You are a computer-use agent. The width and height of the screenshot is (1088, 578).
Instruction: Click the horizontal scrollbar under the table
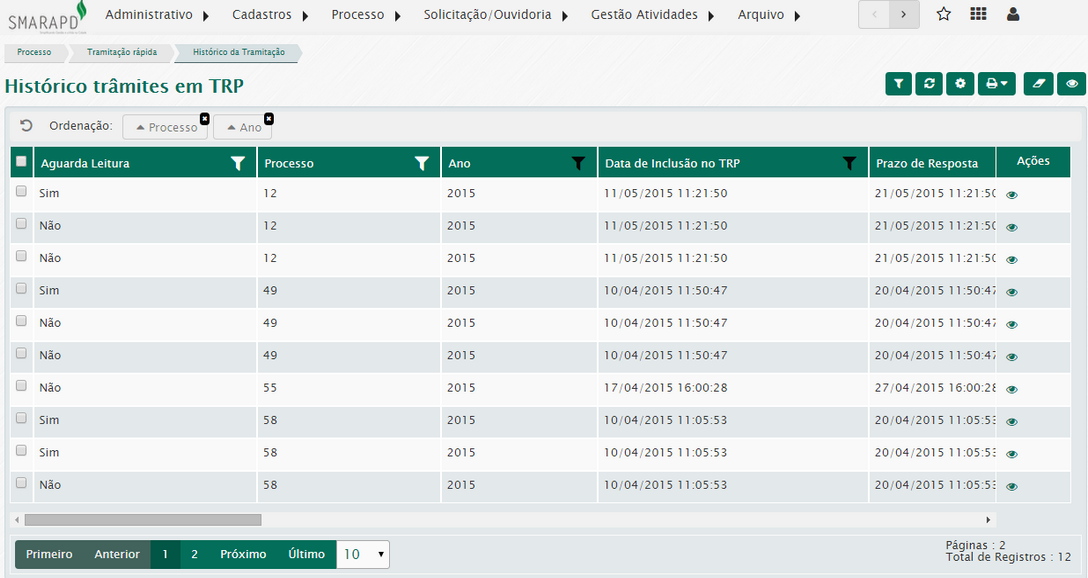tap(142, 520)
